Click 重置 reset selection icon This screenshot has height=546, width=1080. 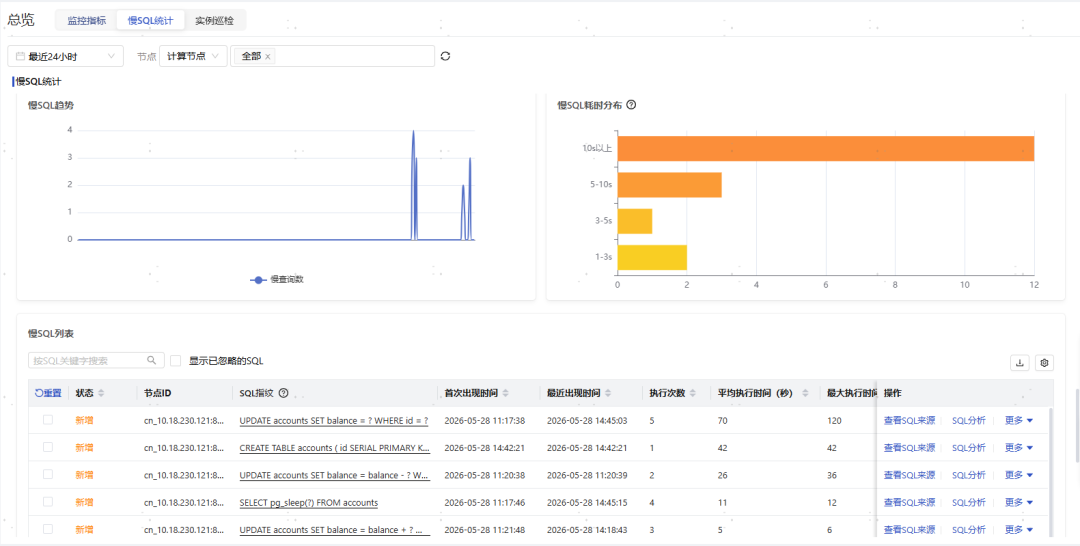click(x=48, y=393)
